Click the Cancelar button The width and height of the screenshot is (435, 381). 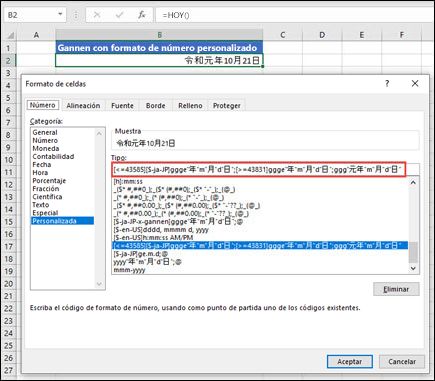pos(402,361)
